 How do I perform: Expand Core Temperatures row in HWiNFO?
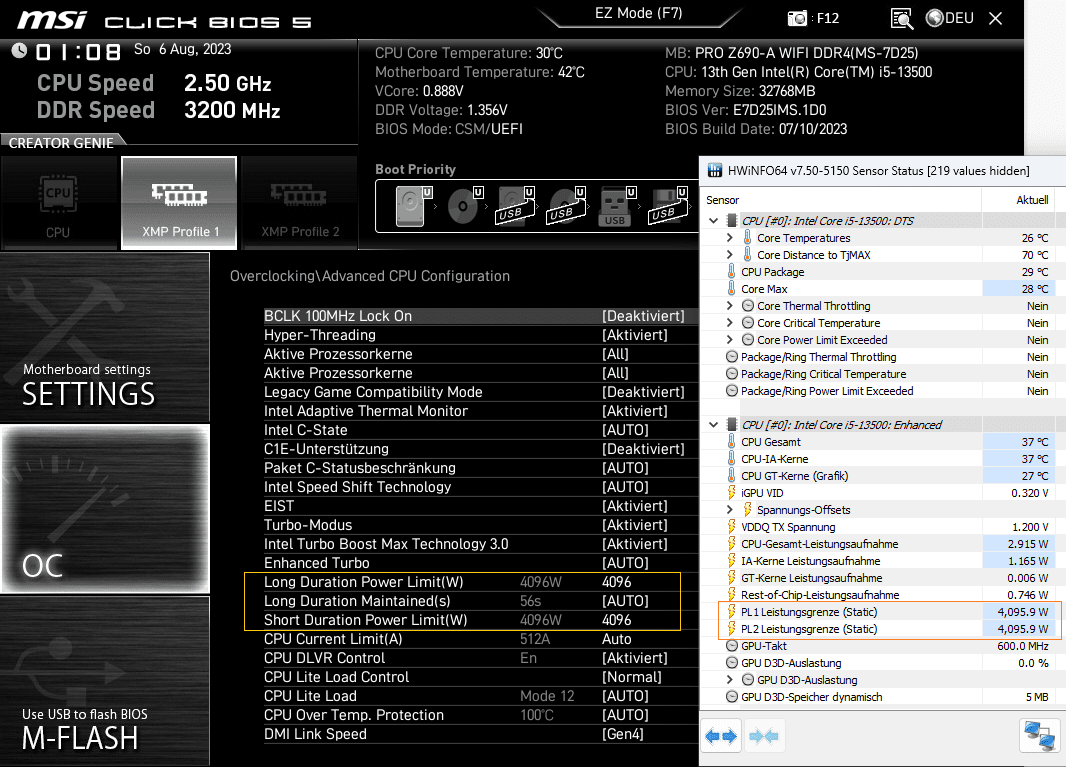729,237
